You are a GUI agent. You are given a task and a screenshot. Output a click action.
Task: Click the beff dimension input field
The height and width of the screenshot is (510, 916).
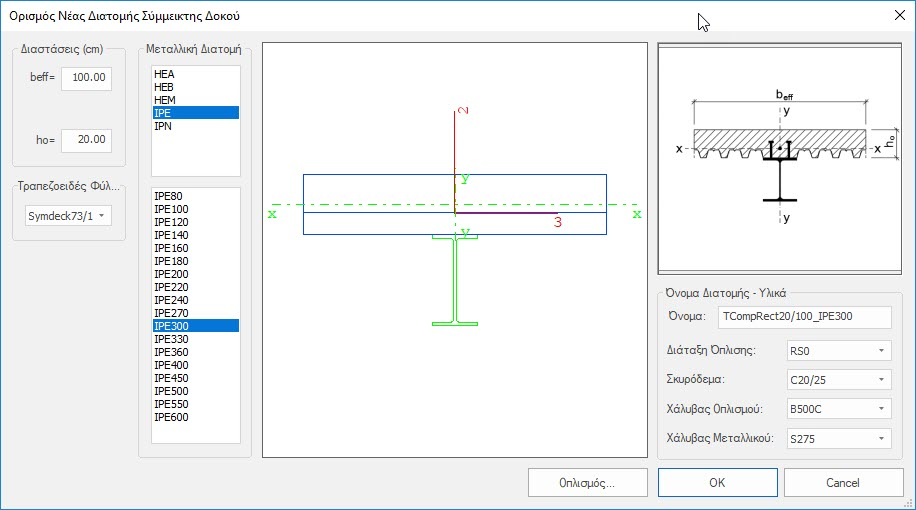tap(86, 79)
